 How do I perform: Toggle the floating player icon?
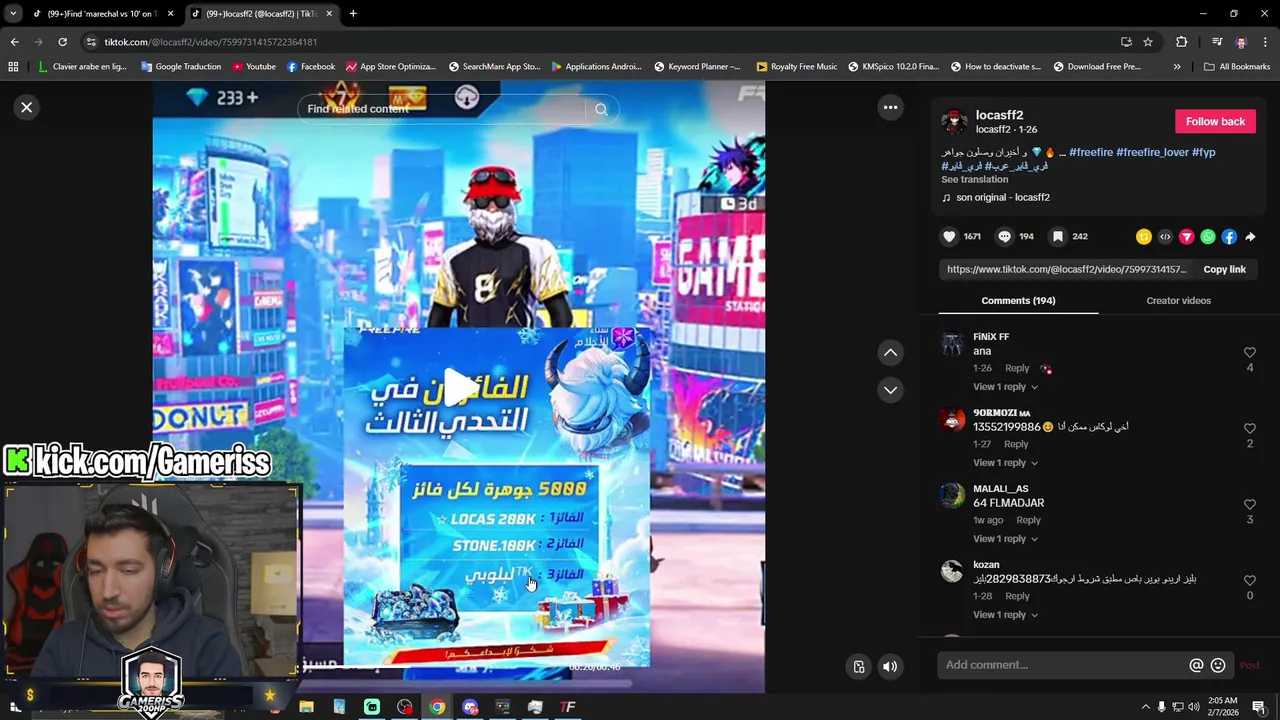pyautogui.click(x=858, y=666)
